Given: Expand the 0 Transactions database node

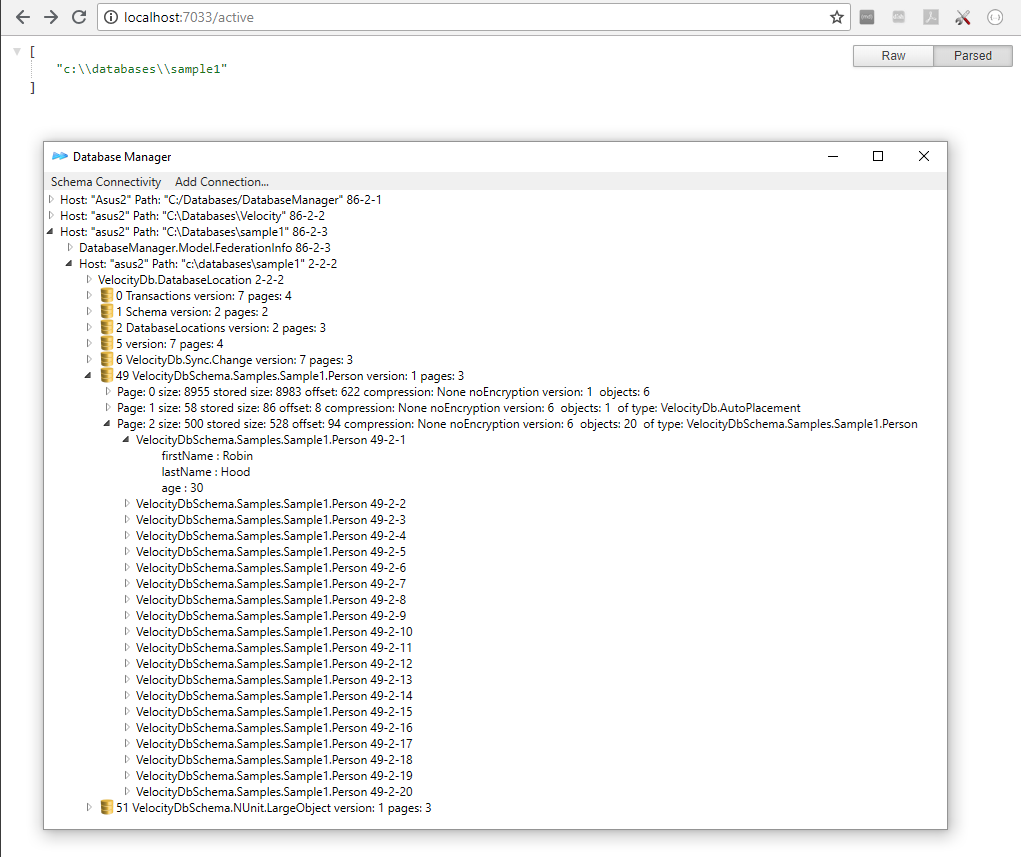Looking at the screenshot, I should point(89,296).
